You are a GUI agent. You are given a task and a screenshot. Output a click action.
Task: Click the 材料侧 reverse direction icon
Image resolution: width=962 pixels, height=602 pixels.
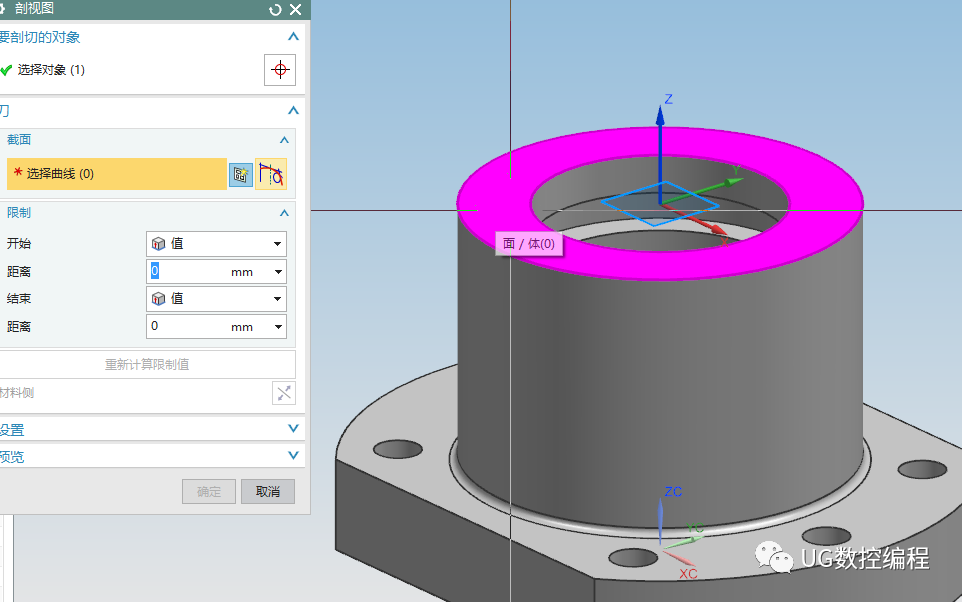(x=284, y=393)
